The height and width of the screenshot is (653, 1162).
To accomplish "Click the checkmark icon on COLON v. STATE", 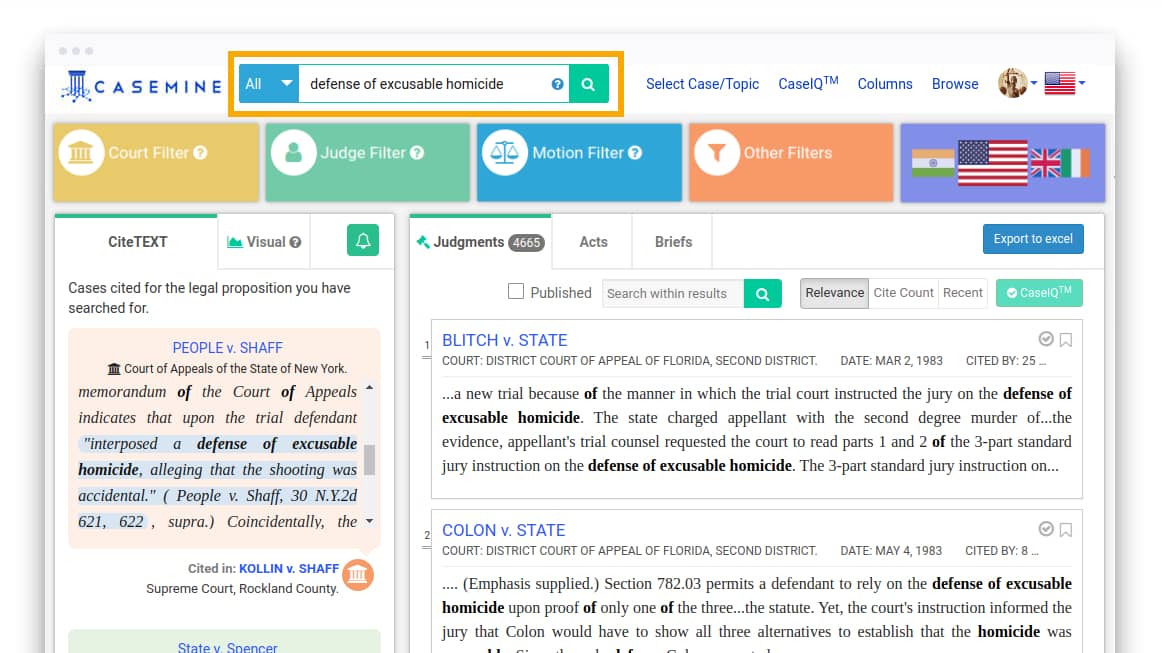I will tap(1046, 529).
